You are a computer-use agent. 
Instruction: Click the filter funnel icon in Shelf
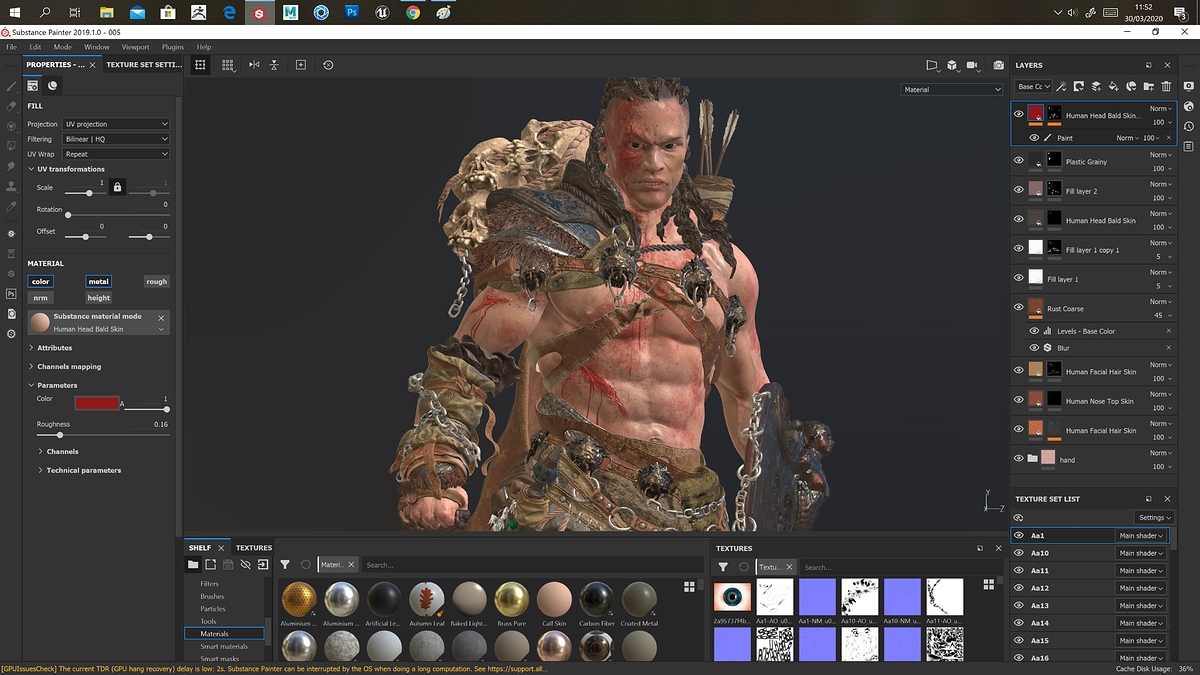coord(285,565)
